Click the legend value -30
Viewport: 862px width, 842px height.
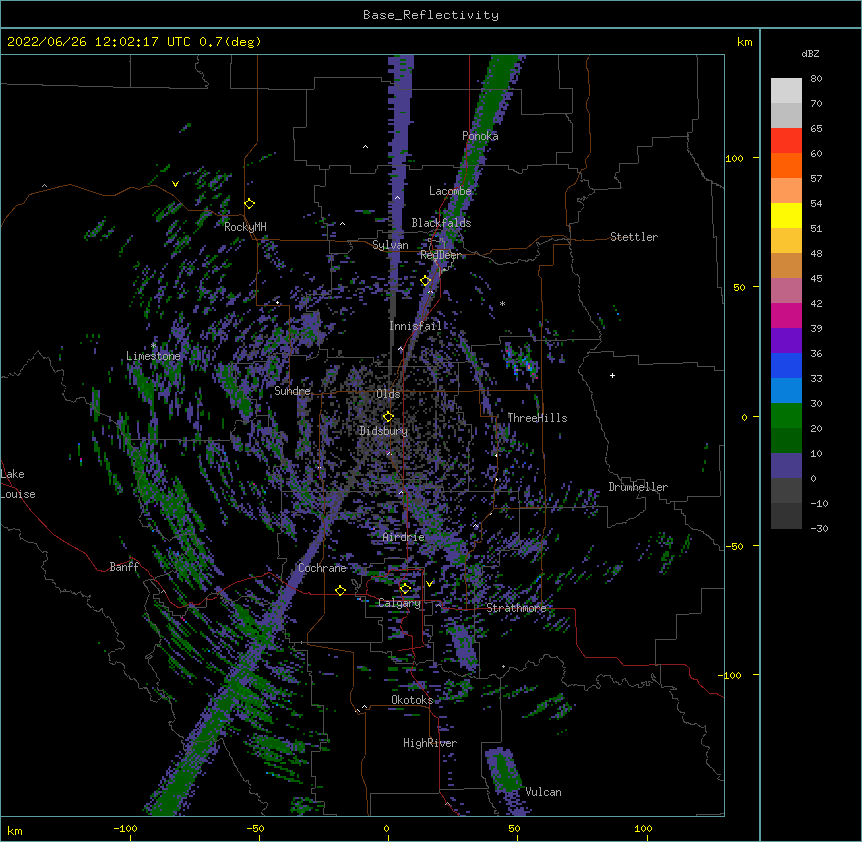[819, 528]
